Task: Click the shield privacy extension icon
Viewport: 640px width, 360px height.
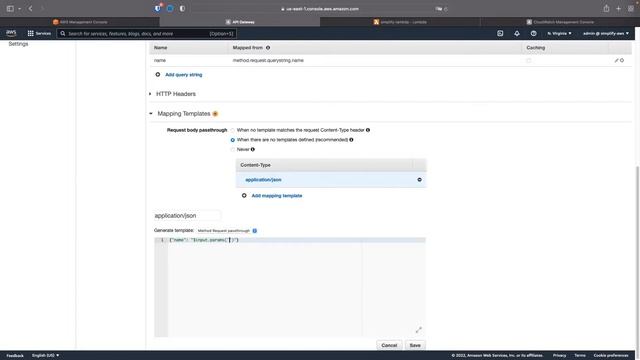Action: coord(158,8)
